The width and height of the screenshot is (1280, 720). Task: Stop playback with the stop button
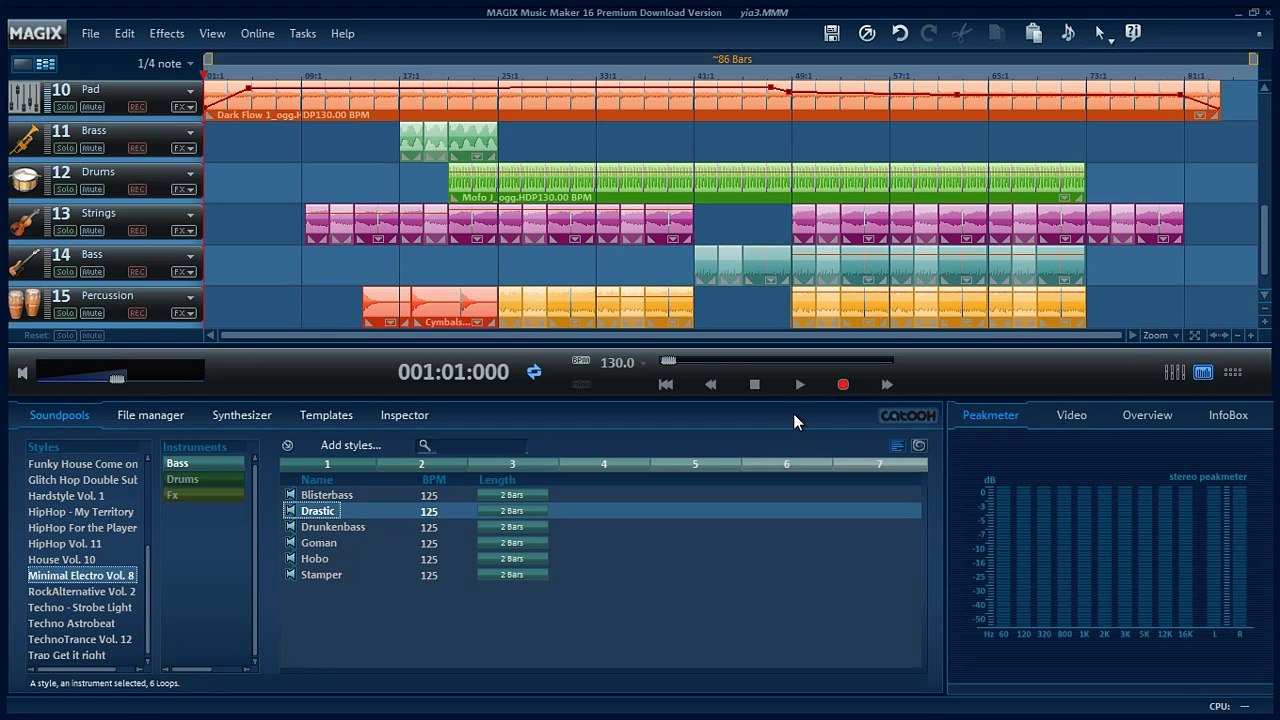pos(755,385)
